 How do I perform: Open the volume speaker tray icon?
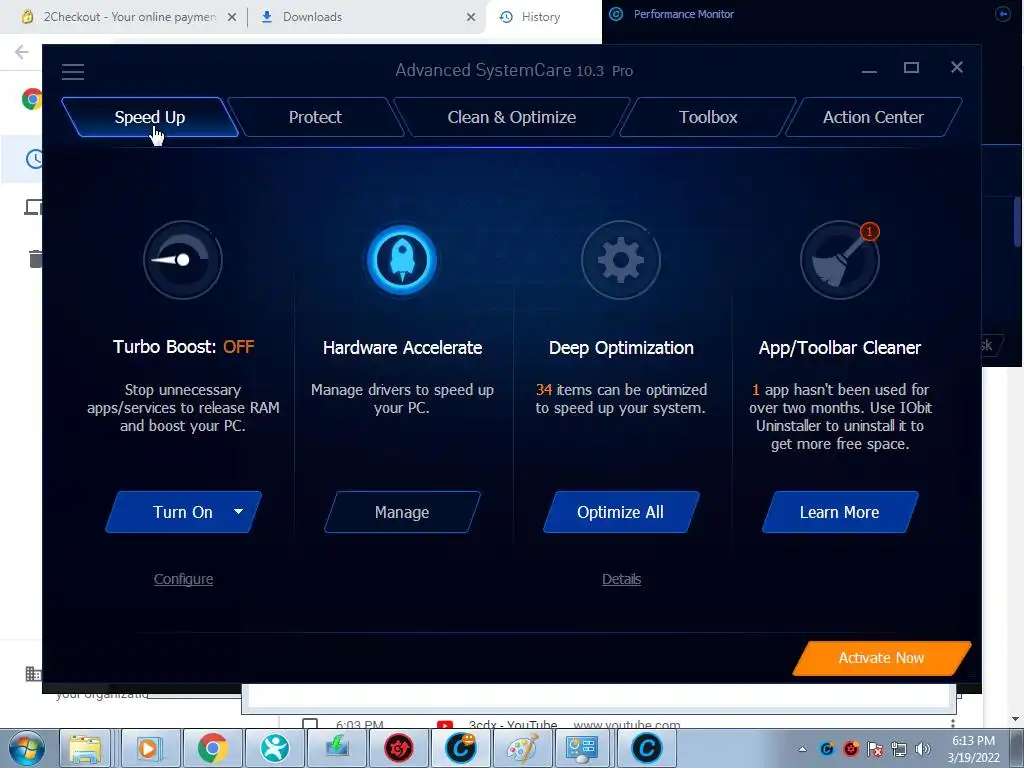point(923,749)
